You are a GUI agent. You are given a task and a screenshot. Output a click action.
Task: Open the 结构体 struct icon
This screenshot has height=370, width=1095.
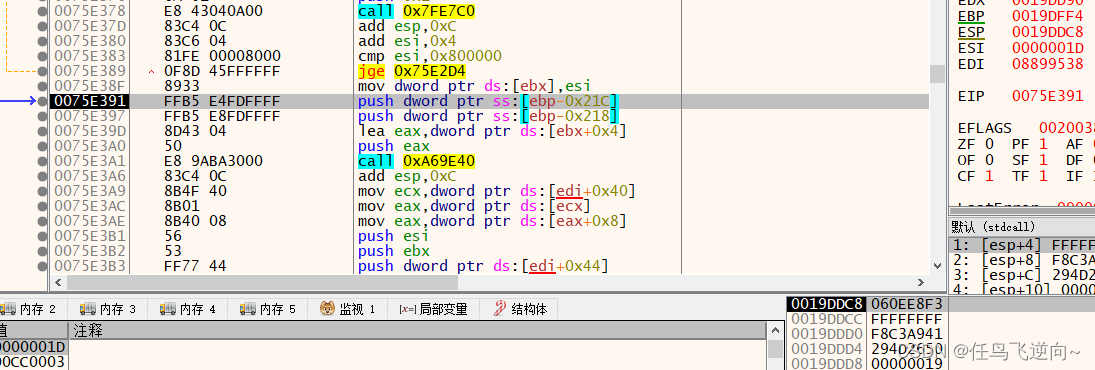click(x=499, y=308)
